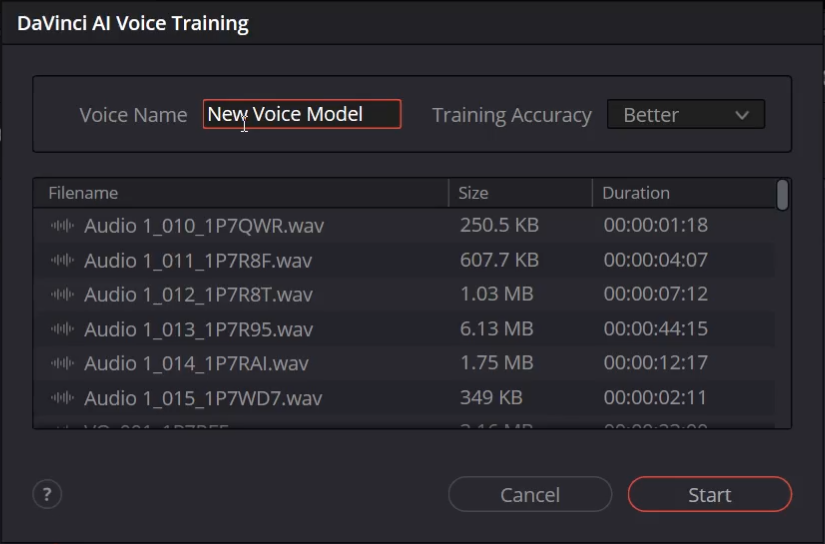
Task: Click the Size column header
Action: [x=520, y=193]
